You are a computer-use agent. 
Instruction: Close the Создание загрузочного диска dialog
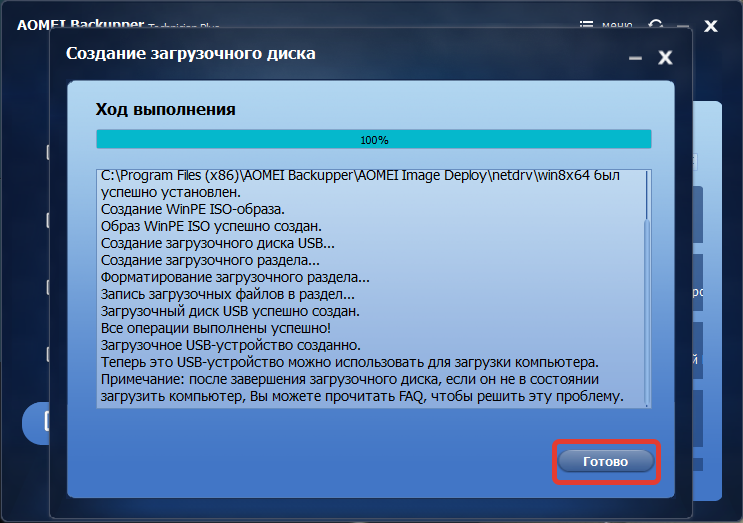665,58
